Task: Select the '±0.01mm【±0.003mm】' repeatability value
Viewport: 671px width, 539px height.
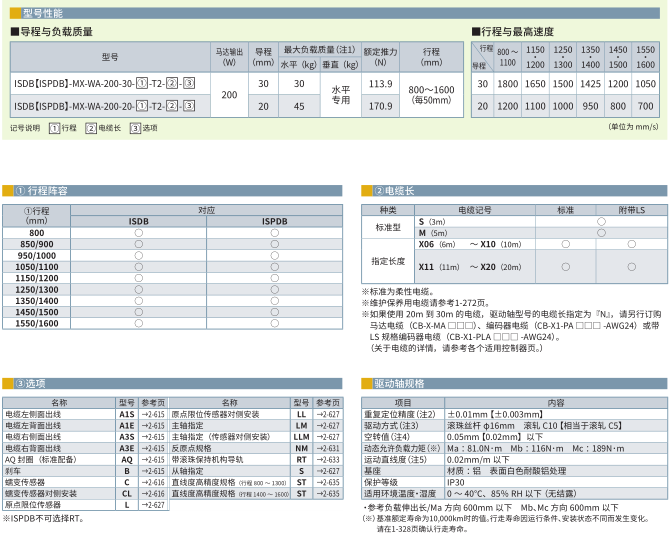Action: (x=495, y=414)
